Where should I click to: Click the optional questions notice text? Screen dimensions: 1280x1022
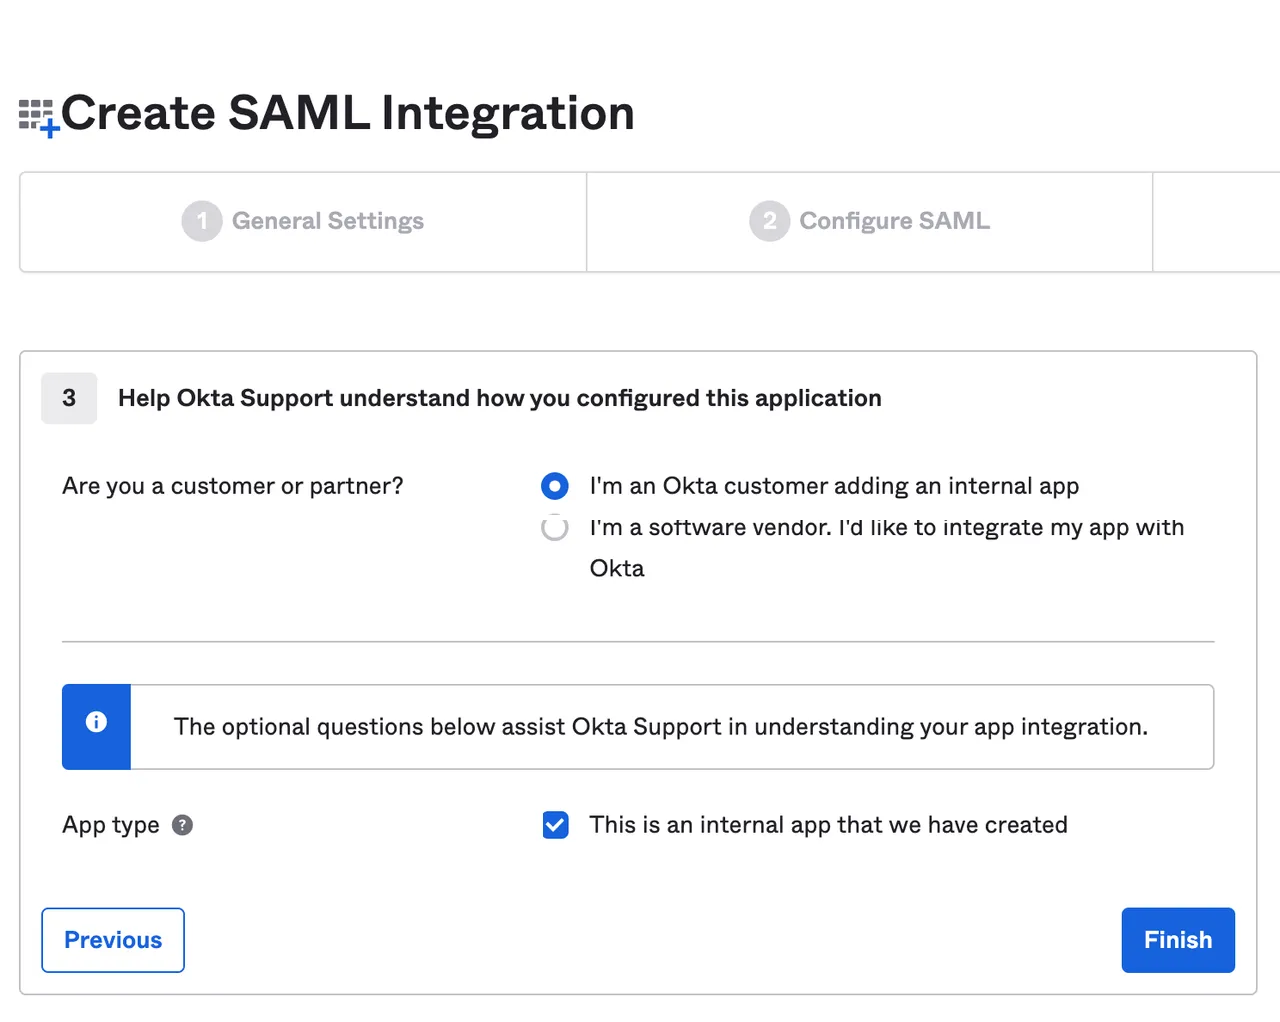[x=661, y=727]
